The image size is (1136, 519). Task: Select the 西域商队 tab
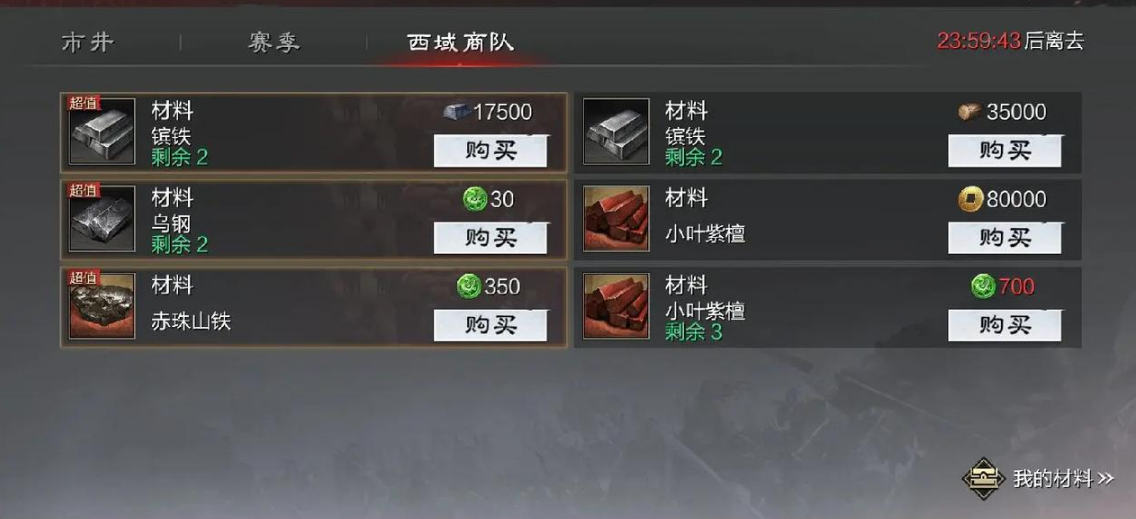[461, 42]
